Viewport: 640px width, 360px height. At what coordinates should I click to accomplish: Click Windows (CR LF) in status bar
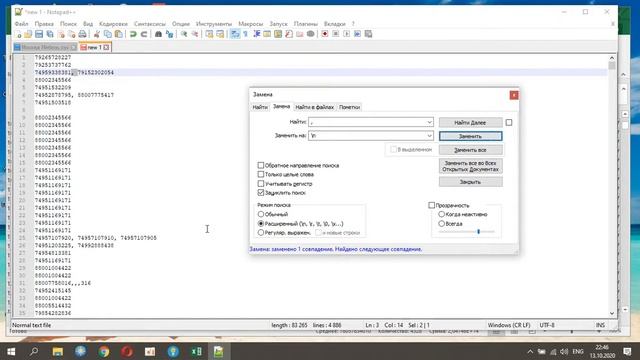point(509,325)
